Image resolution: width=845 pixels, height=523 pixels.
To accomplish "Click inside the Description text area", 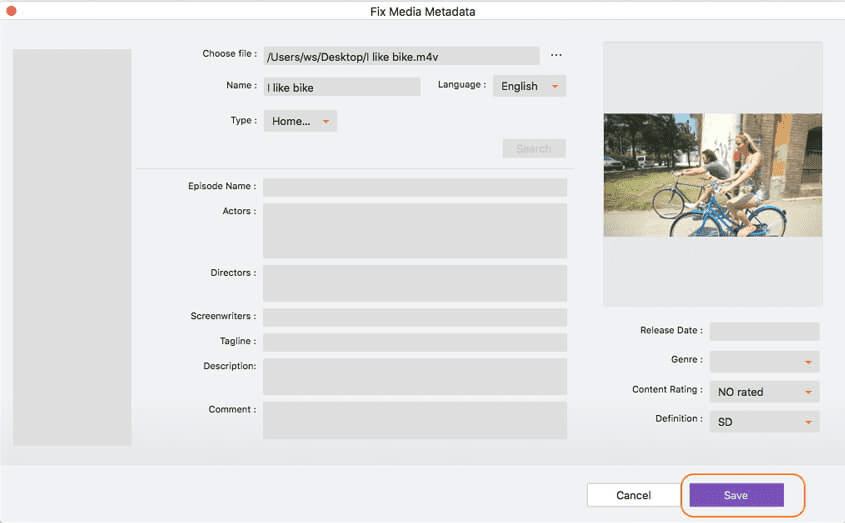I will point(414,376).
